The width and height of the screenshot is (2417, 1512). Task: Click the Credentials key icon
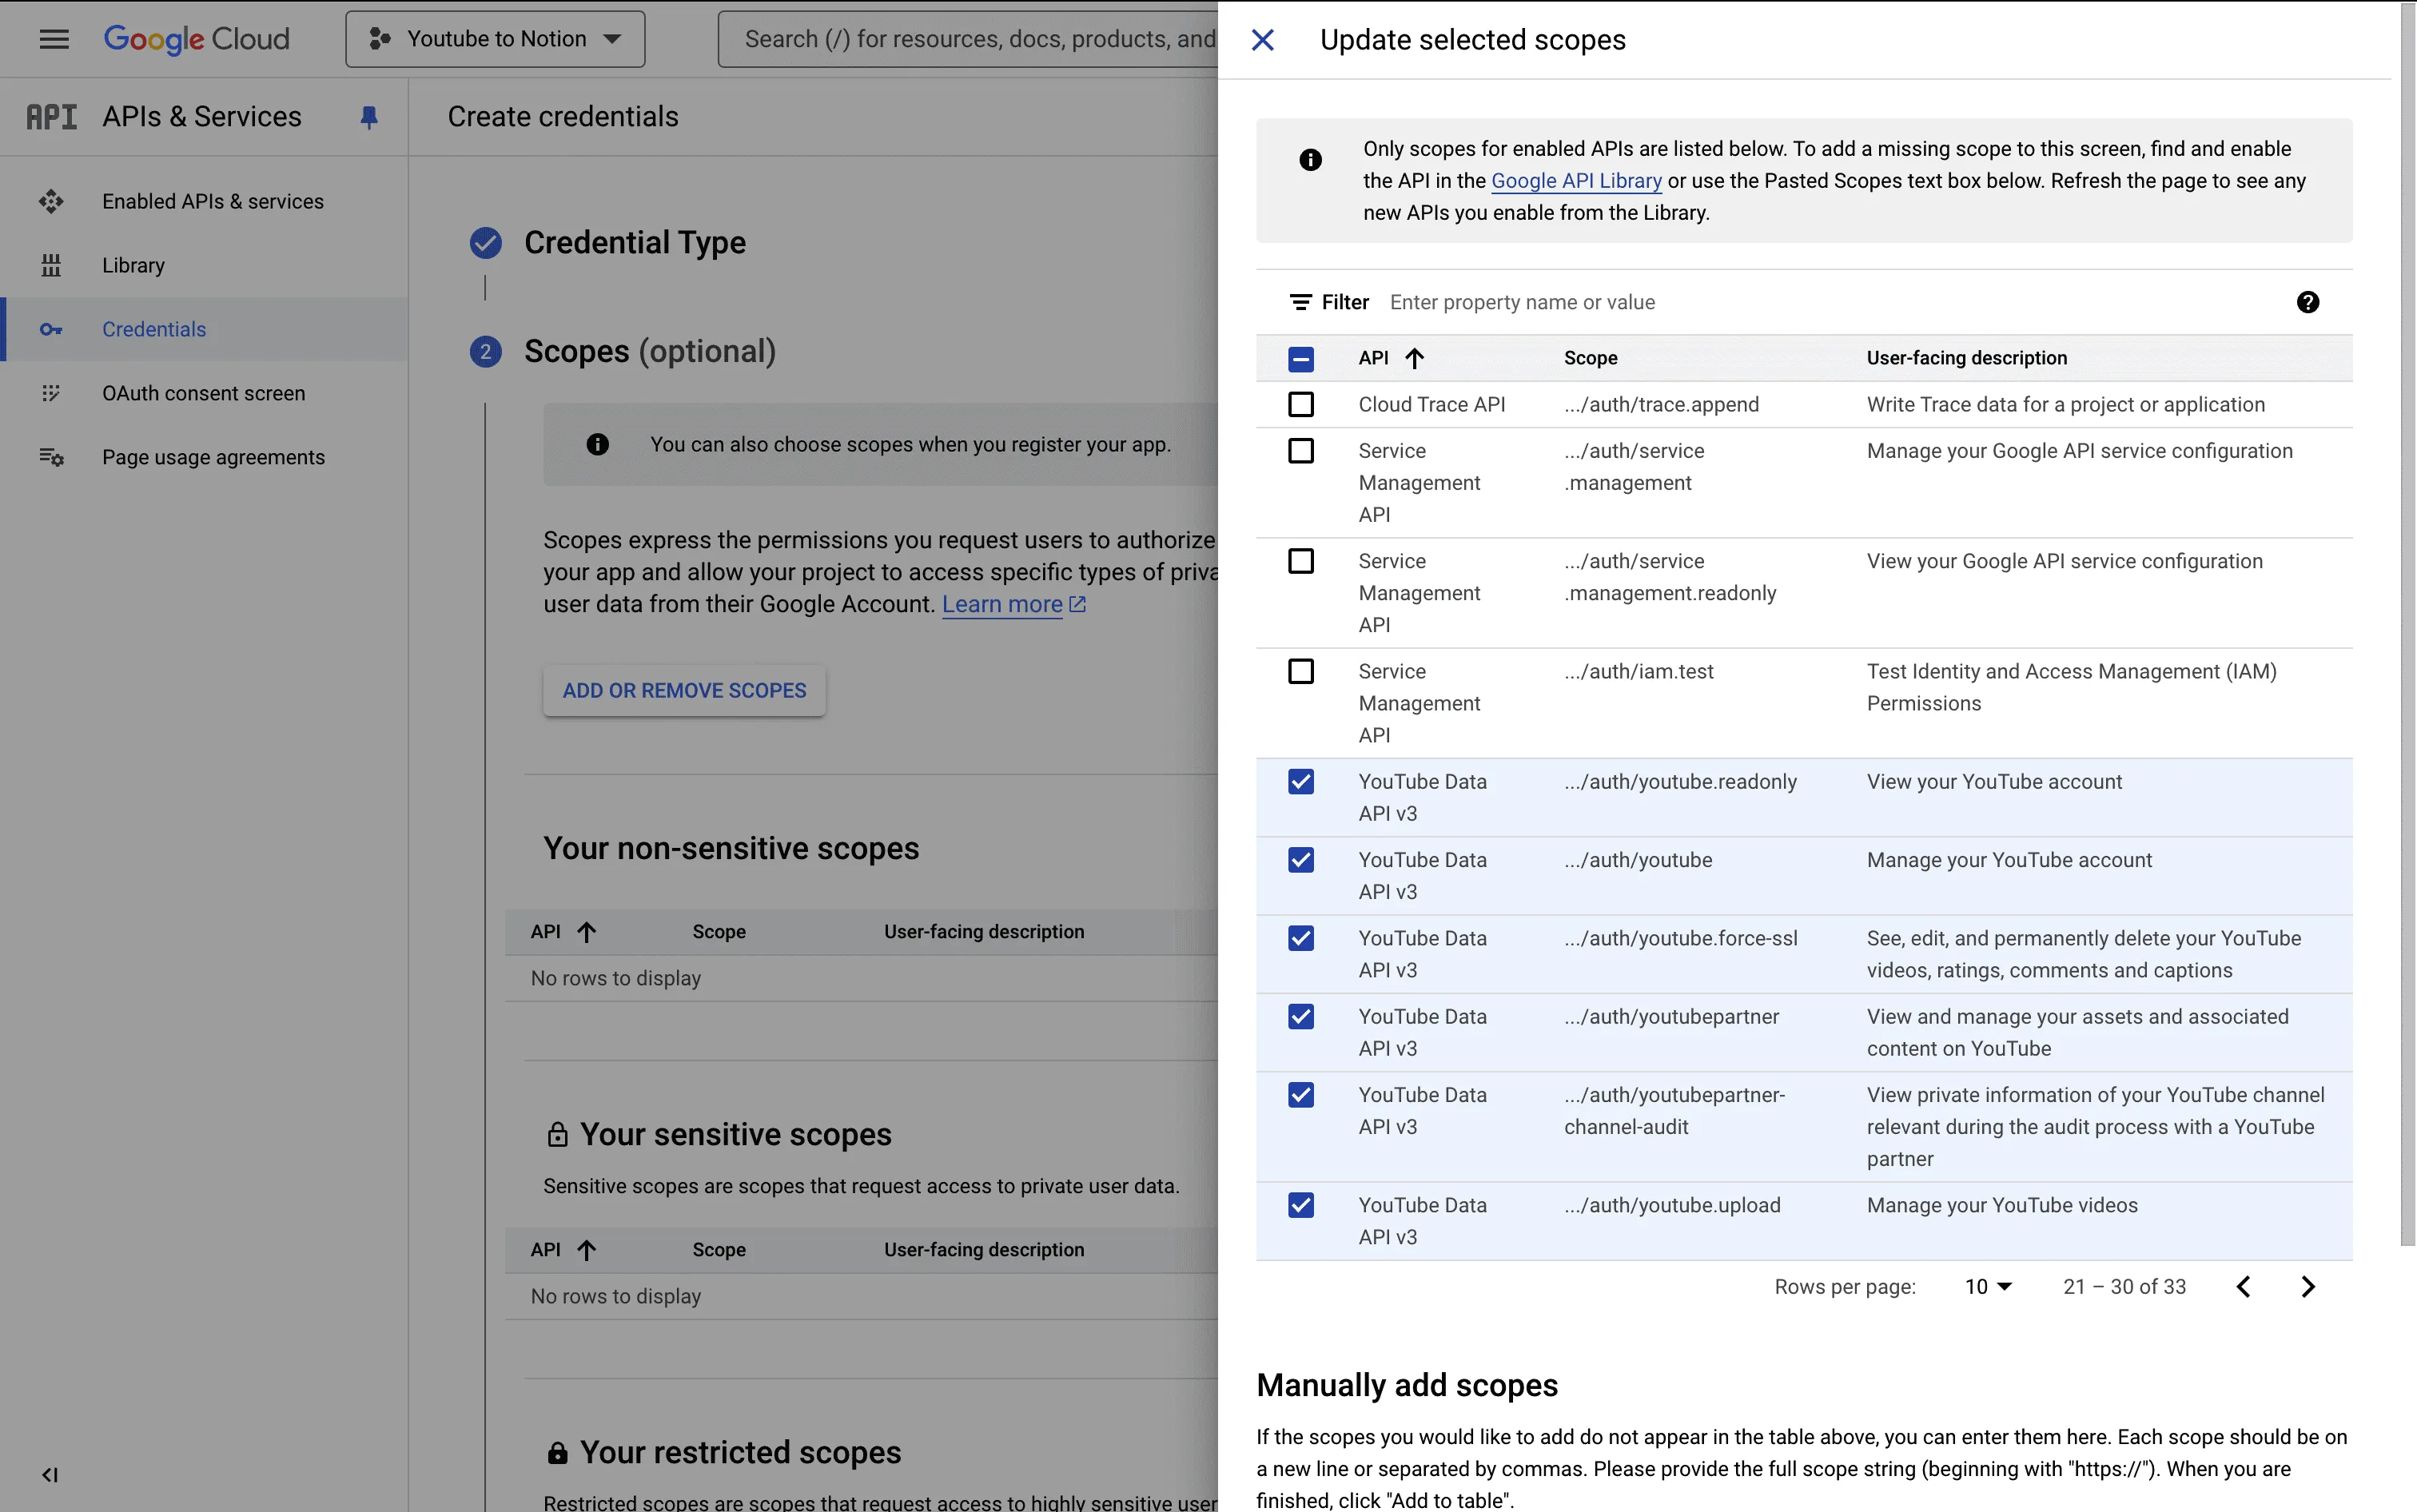pyautogui.click(x=51, y=329)
